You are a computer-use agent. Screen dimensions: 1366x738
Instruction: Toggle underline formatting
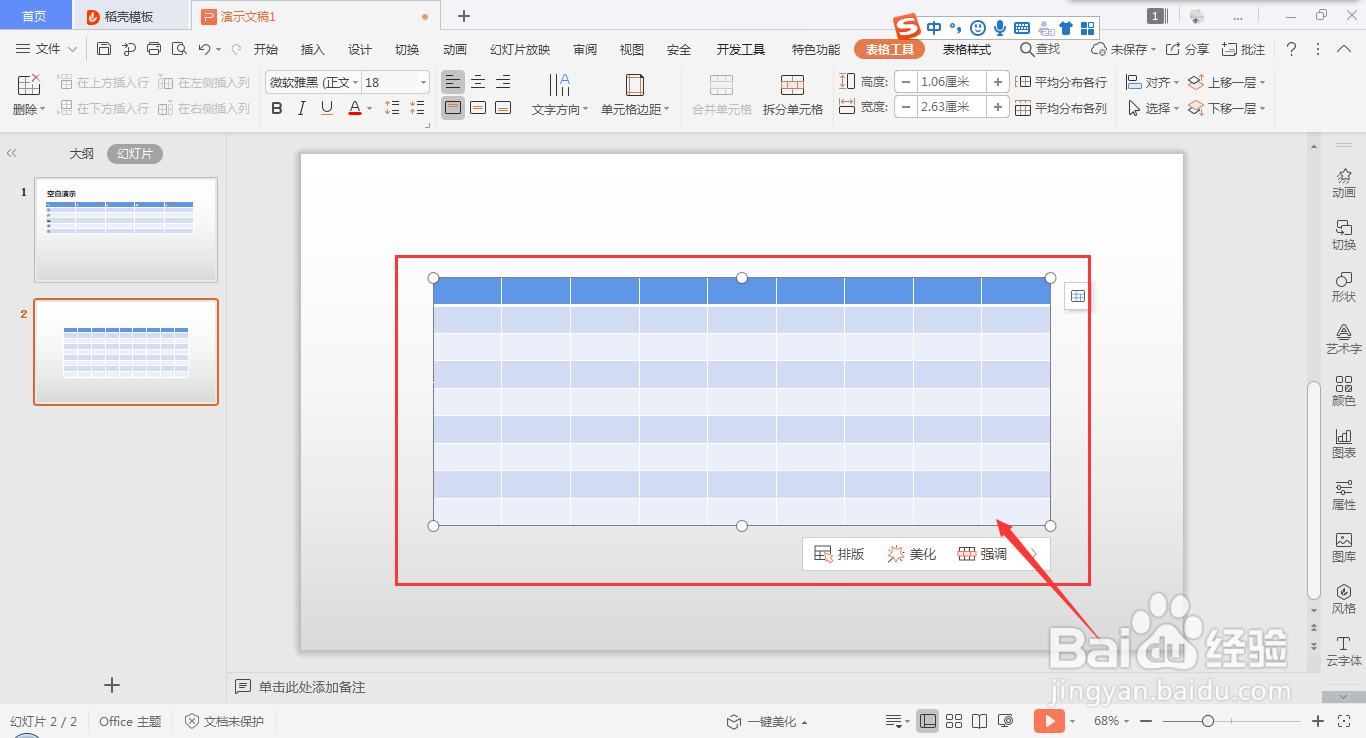coord(326,108)
